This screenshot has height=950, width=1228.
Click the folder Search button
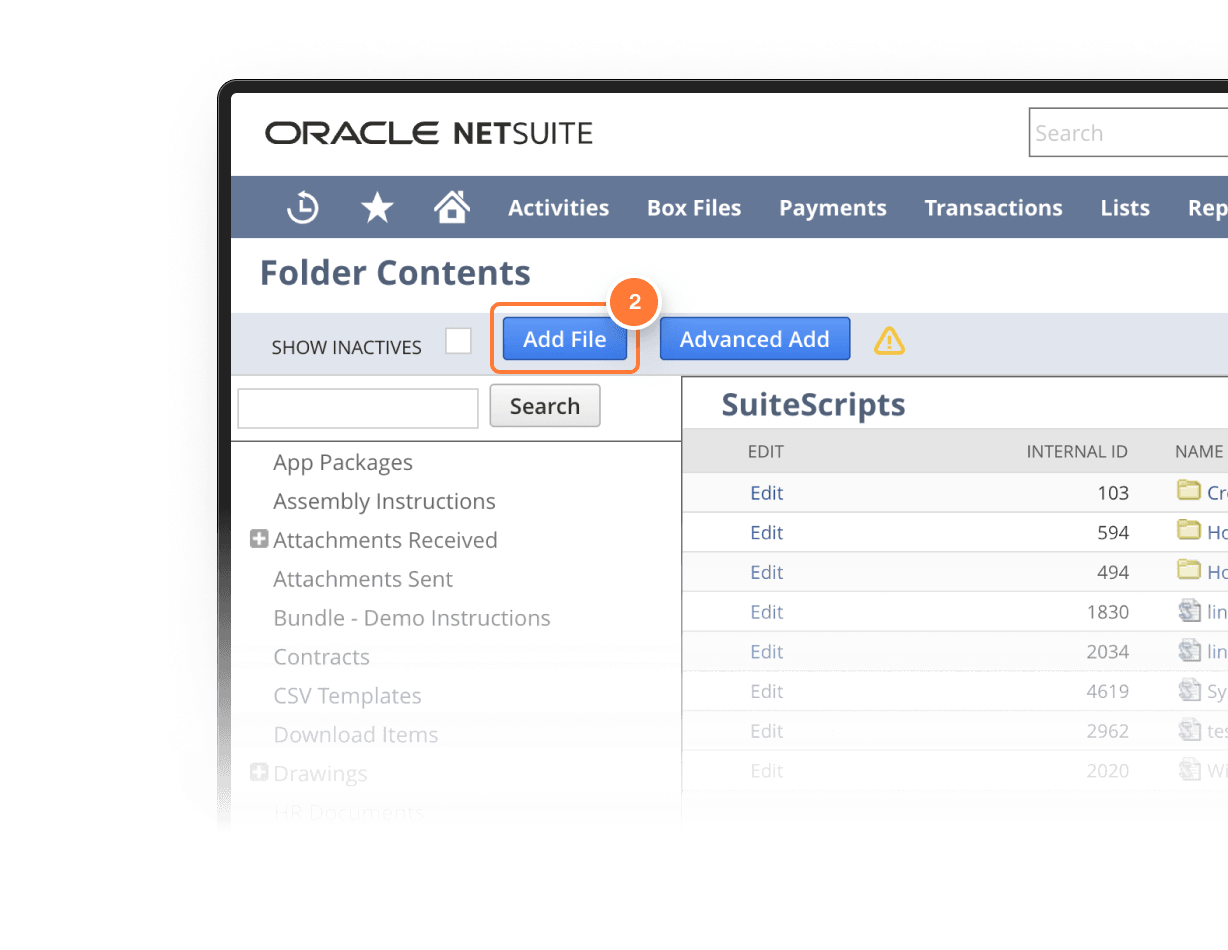click(545, 406)
